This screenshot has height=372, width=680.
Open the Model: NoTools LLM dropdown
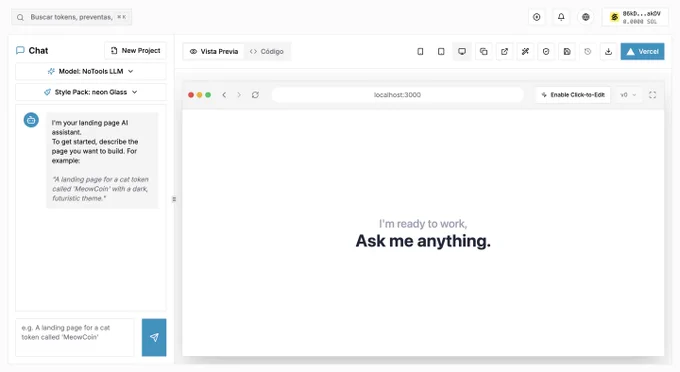point(91,71)
